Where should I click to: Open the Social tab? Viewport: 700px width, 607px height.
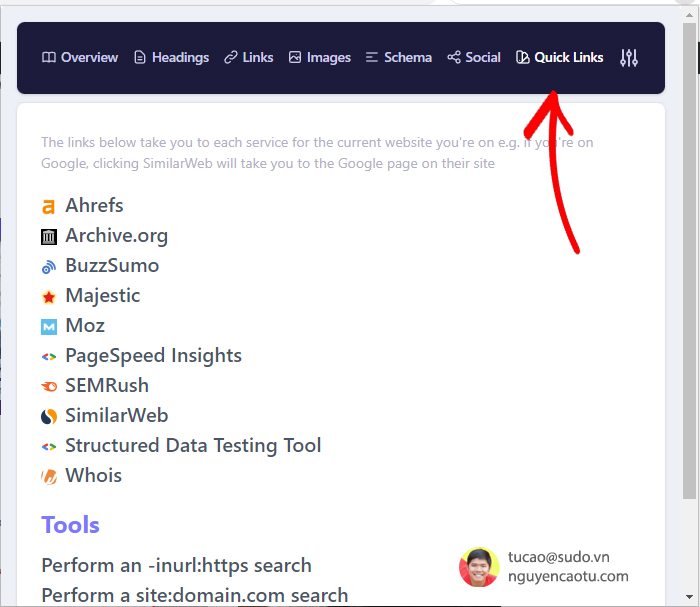pos(473,58)
